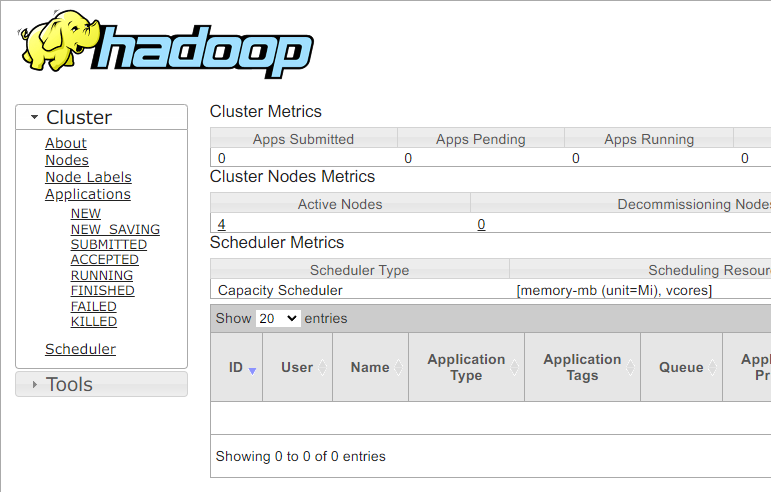This screenshot has height=492, width=771.
Task: Expand the Tools section
Action: coord(101,384)
